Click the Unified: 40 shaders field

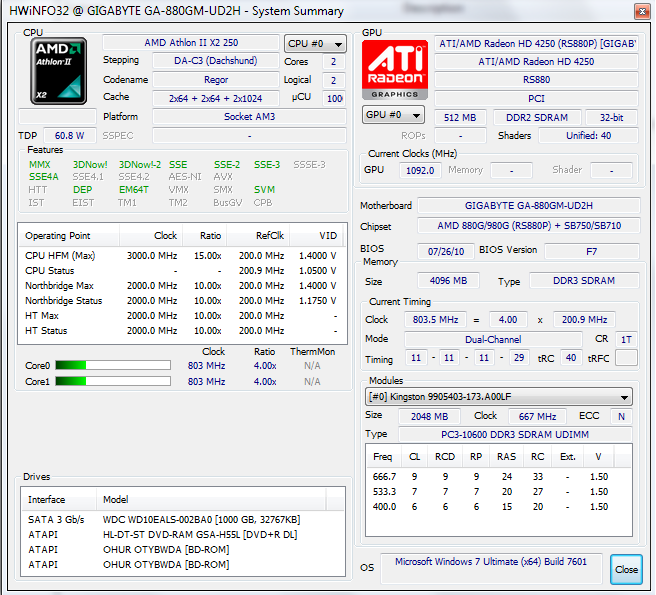pyautogui.click(x=588, y=136)
